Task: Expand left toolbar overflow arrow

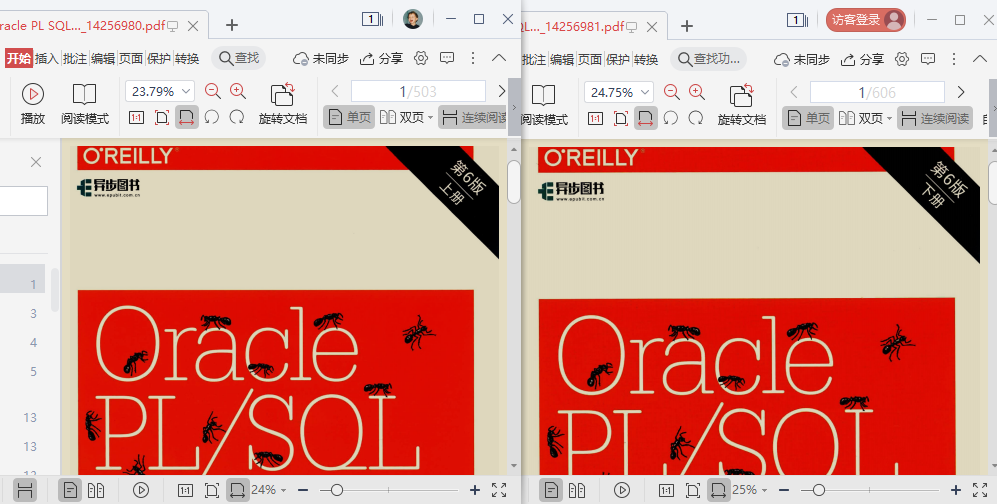Action: (514, 107)
